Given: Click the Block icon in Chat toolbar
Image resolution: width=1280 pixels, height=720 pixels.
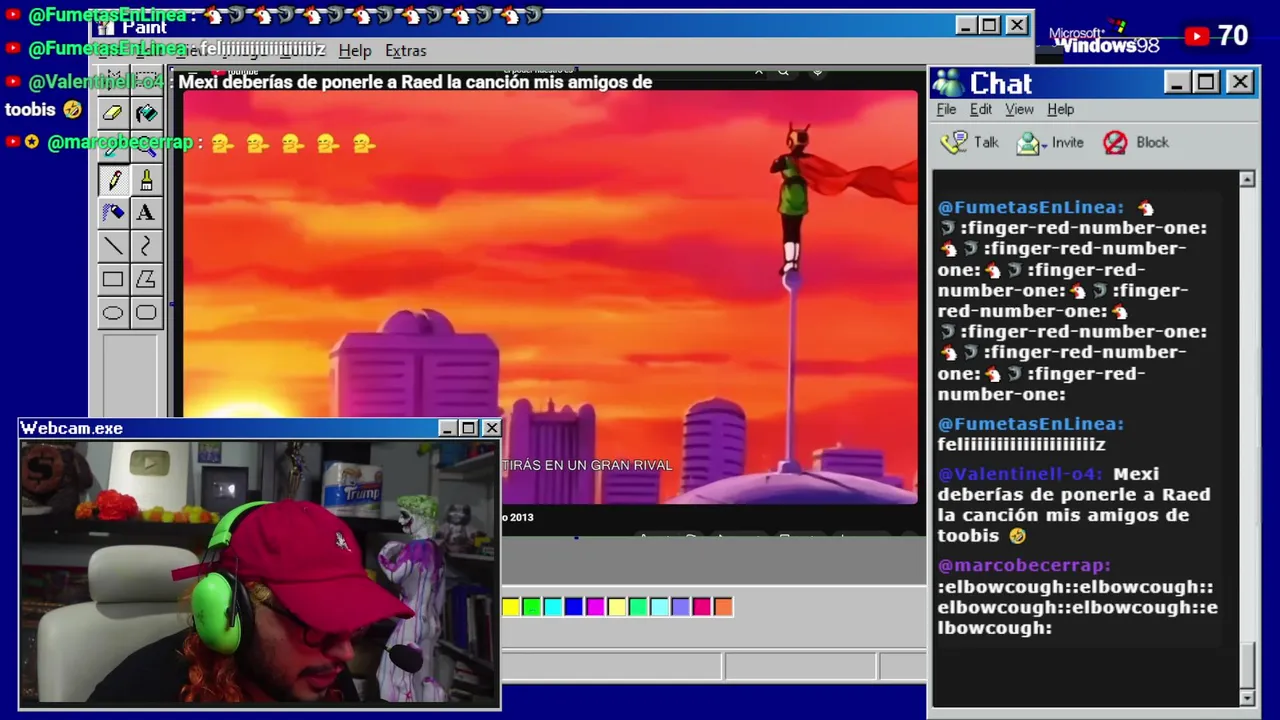Looking at the screenshot, I should point(1115,143).
